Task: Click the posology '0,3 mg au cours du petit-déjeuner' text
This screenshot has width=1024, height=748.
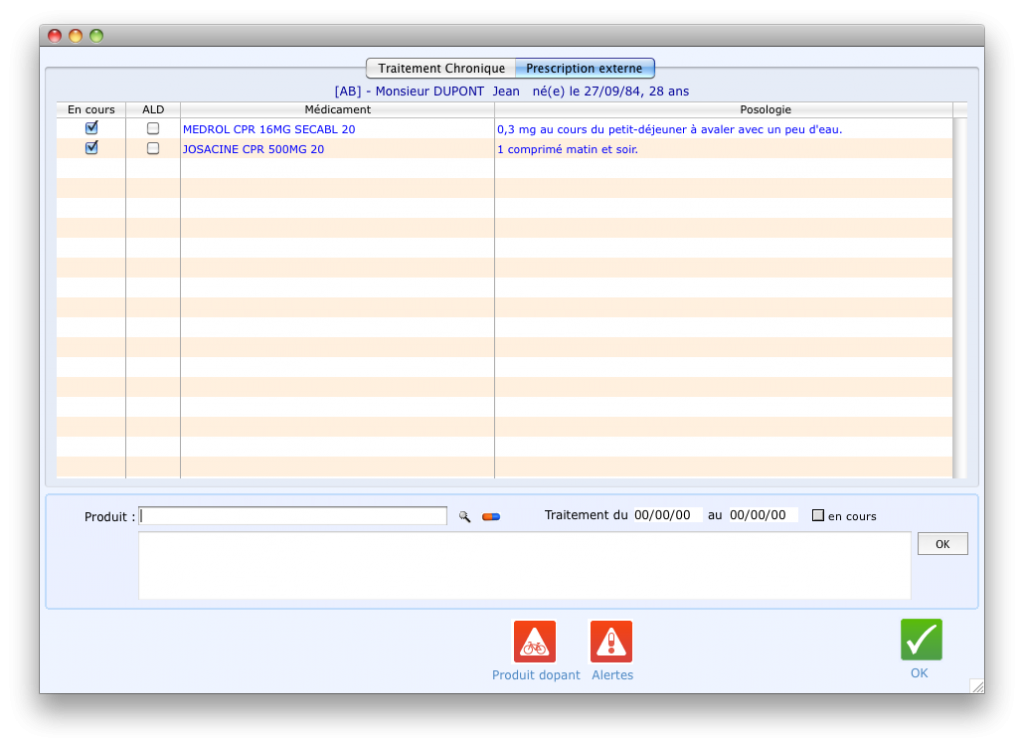Action: point(669,129)
